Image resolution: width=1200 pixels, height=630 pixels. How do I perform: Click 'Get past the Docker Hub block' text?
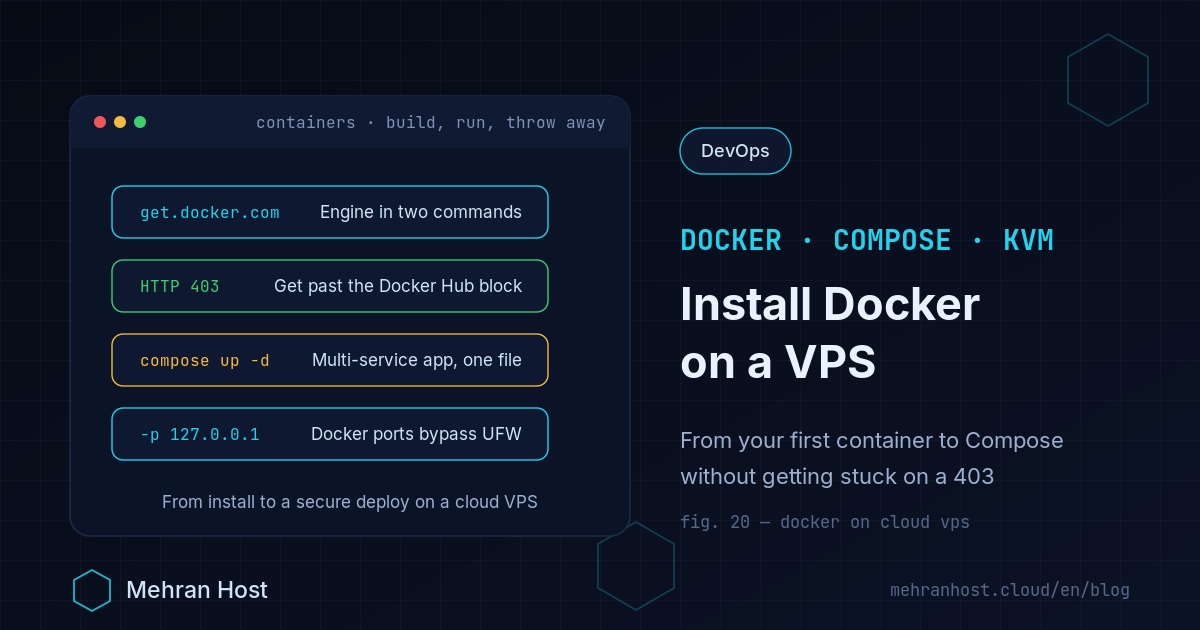(x=398, y=286)
